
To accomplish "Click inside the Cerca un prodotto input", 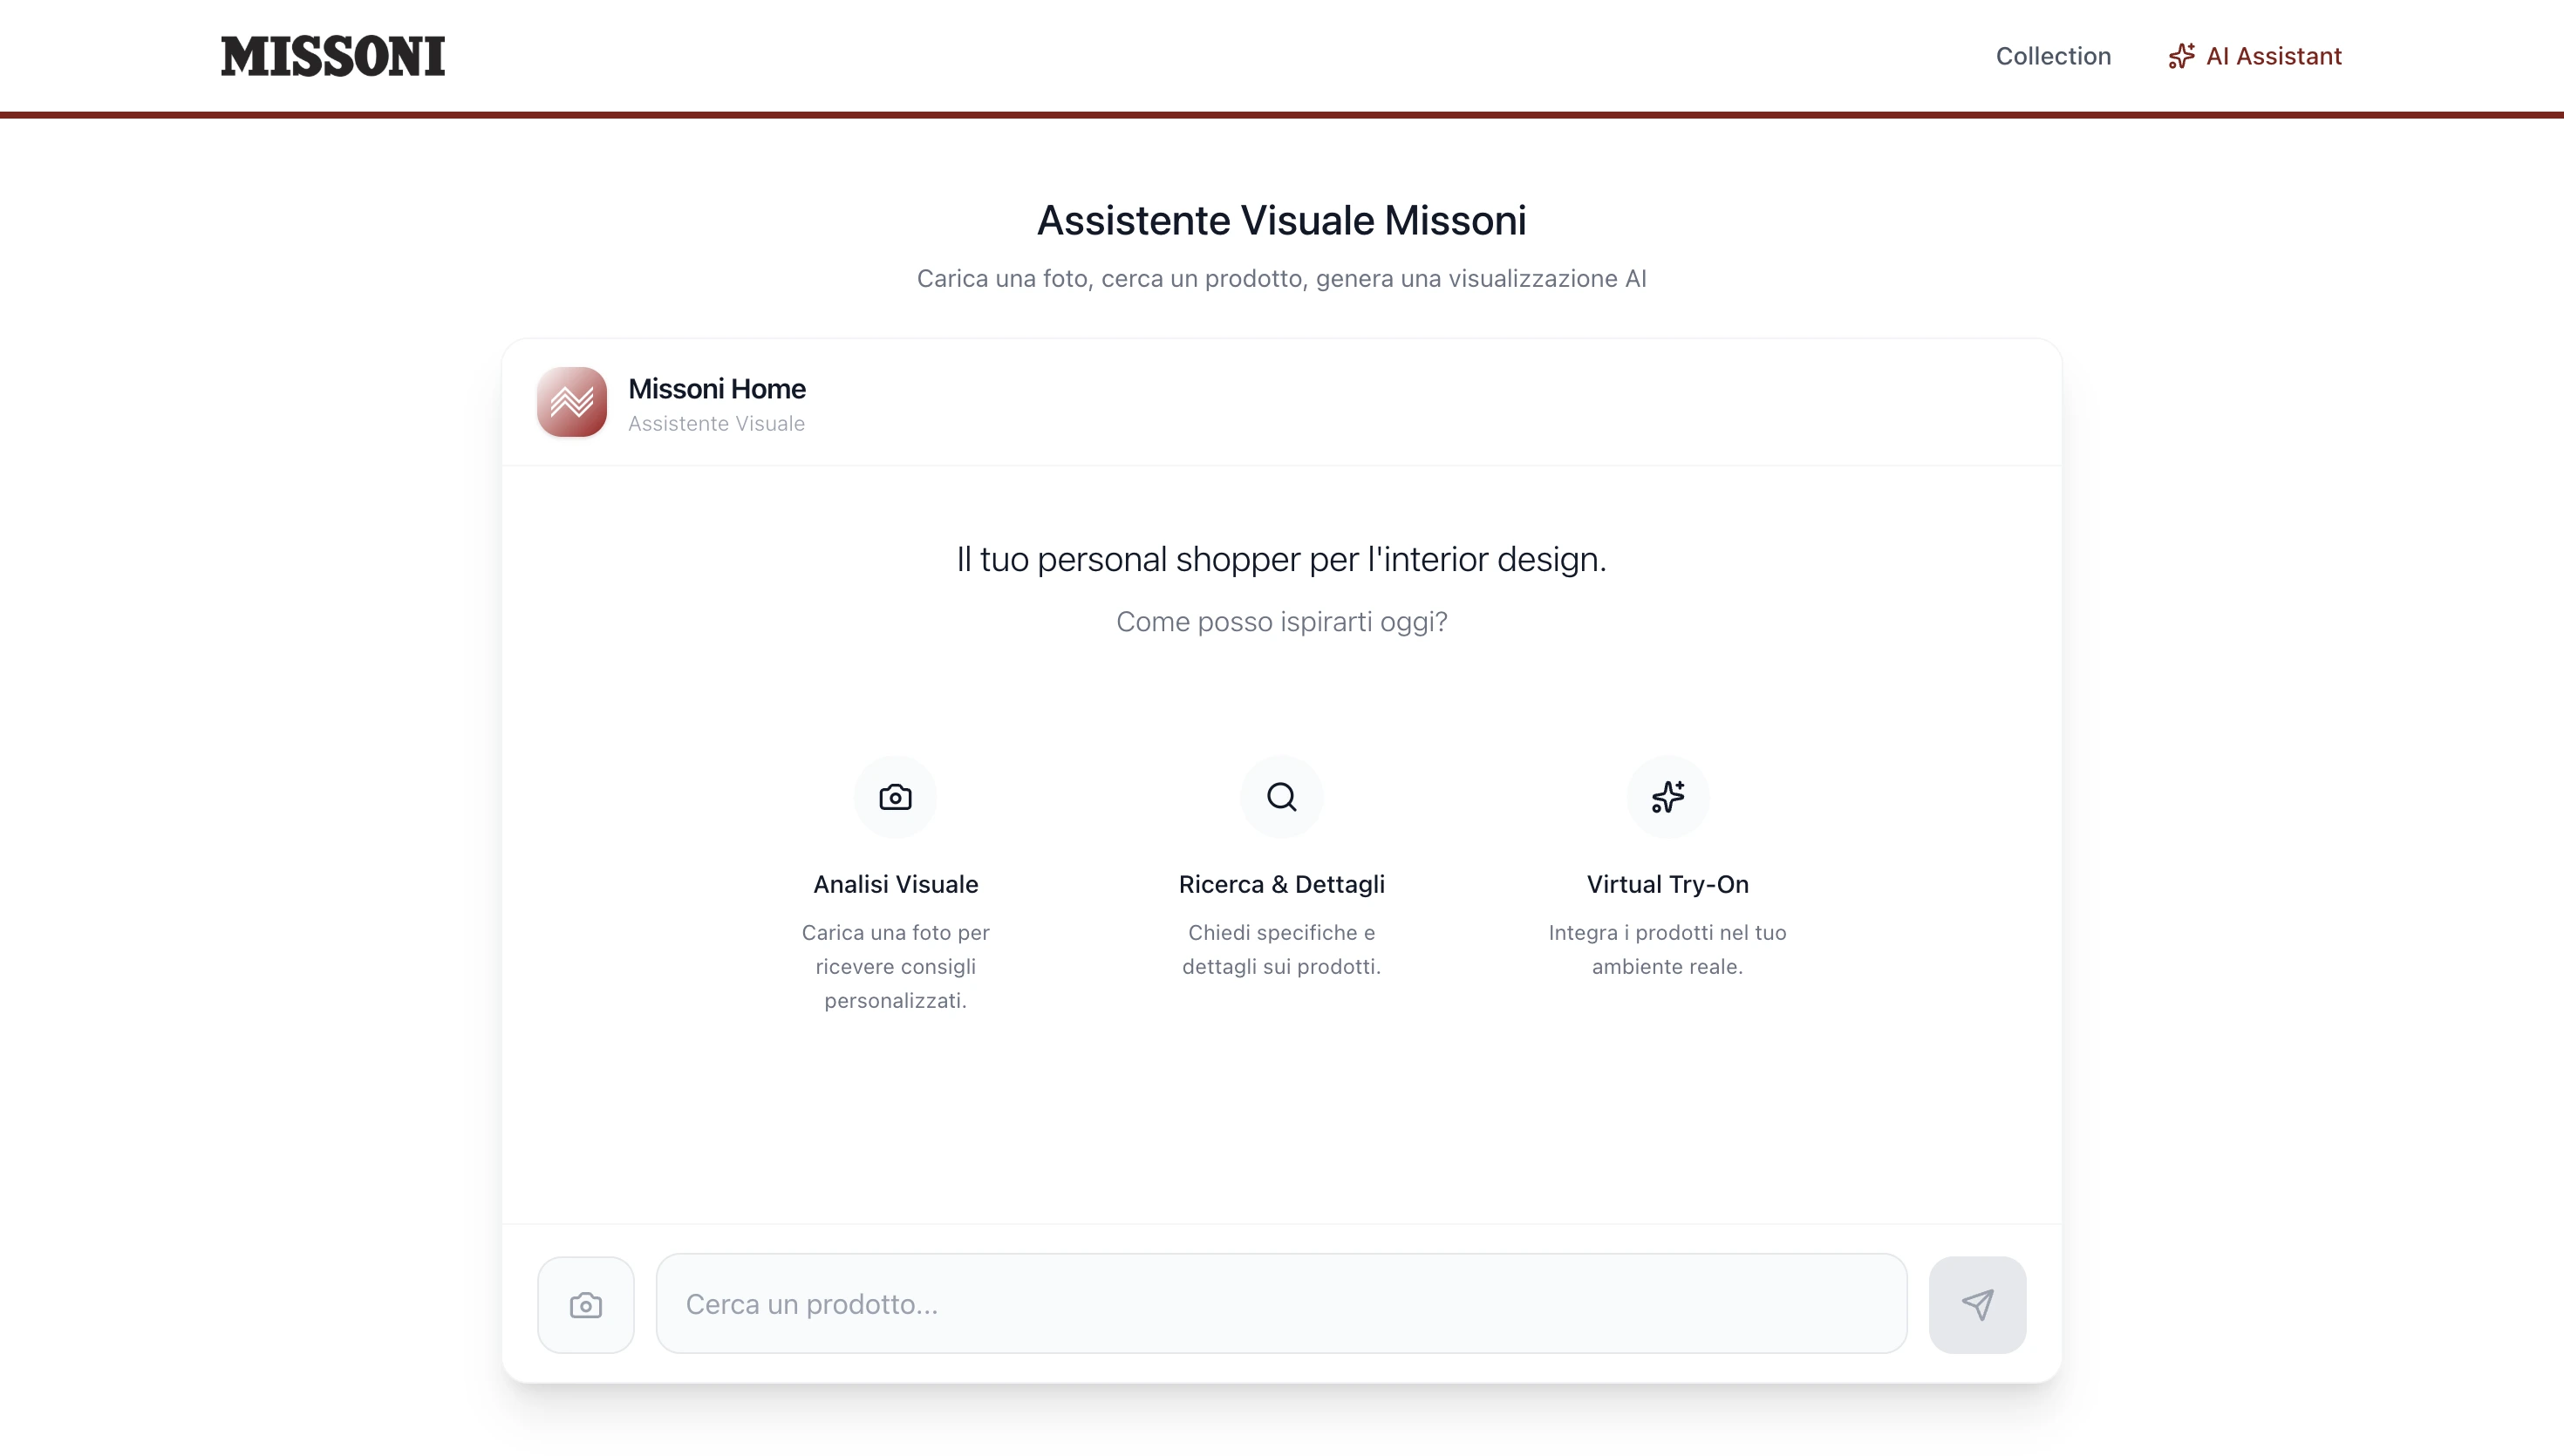I will pyautogui.click(x=1280, y=1304).
